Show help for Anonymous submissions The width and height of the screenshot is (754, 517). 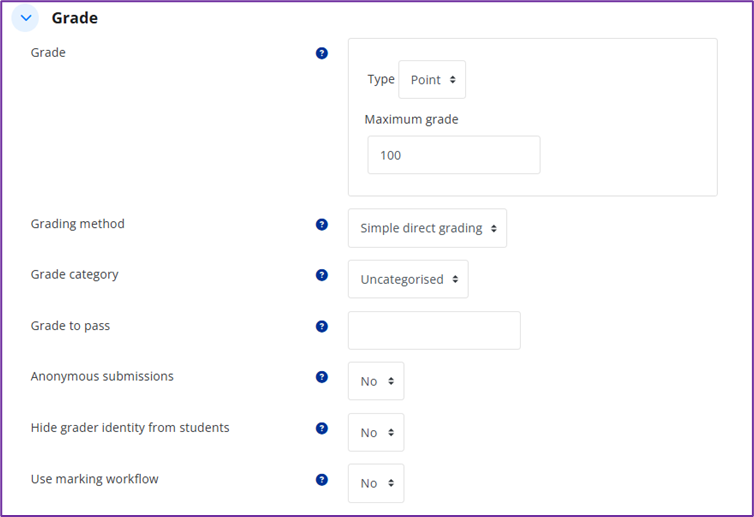click(322, 377)
